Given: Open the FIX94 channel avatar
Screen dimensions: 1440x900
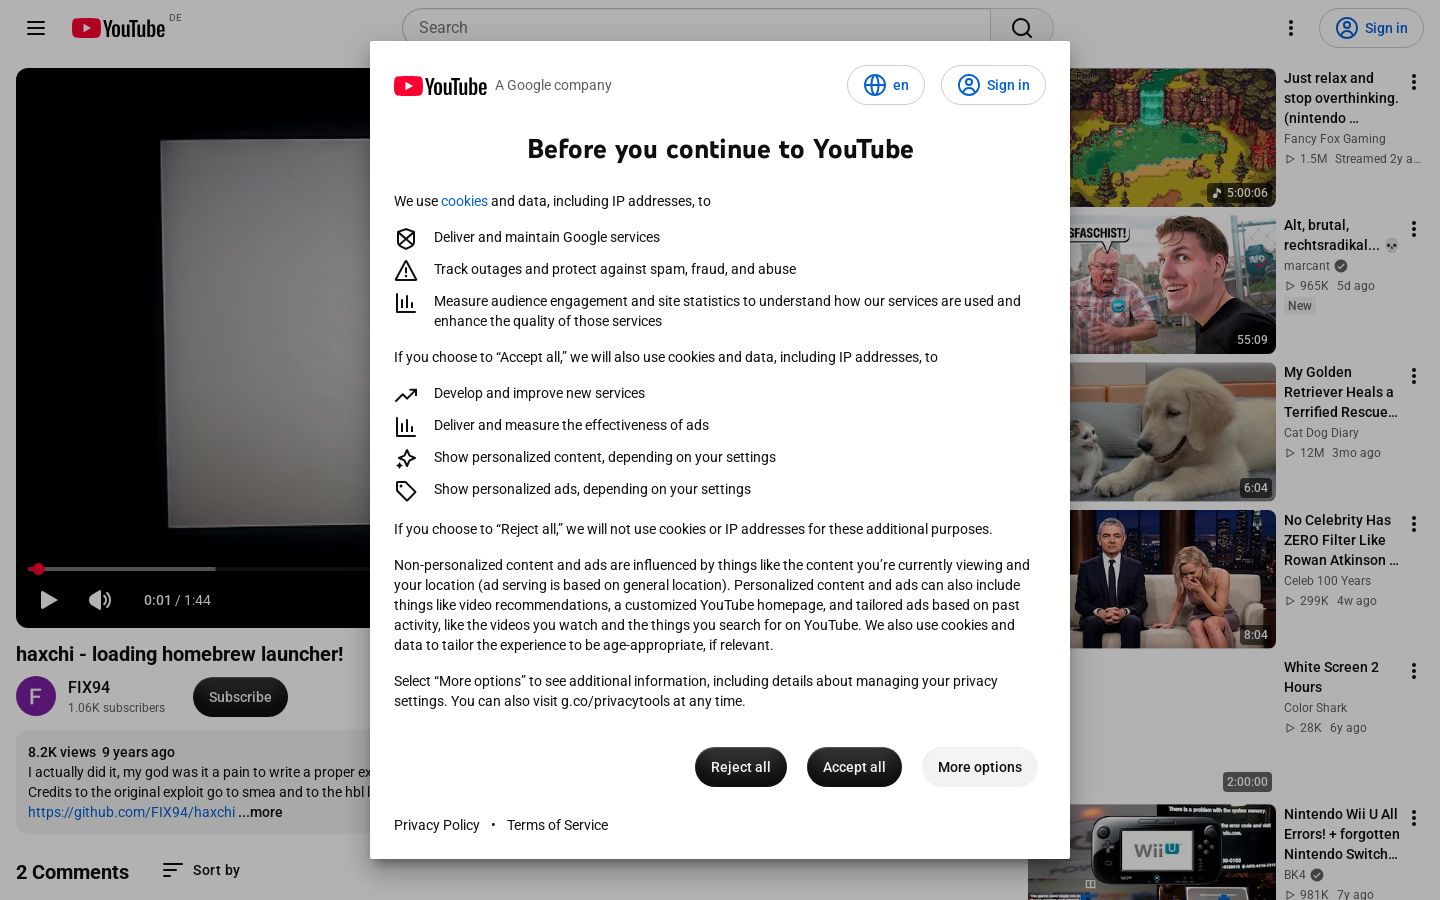Looking at the screenshot, I should [36, 696].
